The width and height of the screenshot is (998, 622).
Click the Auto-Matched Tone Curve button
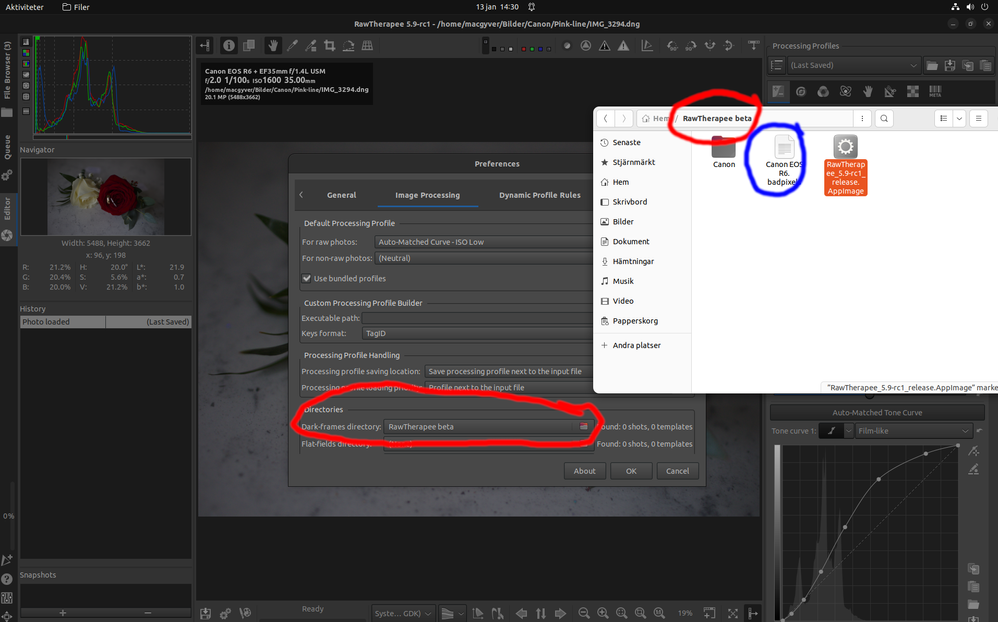(876, 412)
